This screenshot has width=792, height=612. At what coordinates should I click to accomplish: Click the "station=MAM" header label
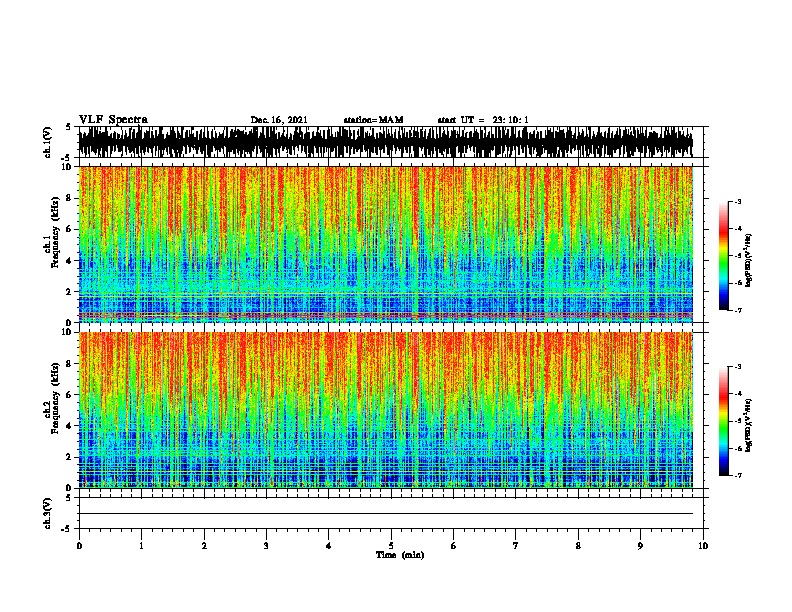[x=373, y=120]
